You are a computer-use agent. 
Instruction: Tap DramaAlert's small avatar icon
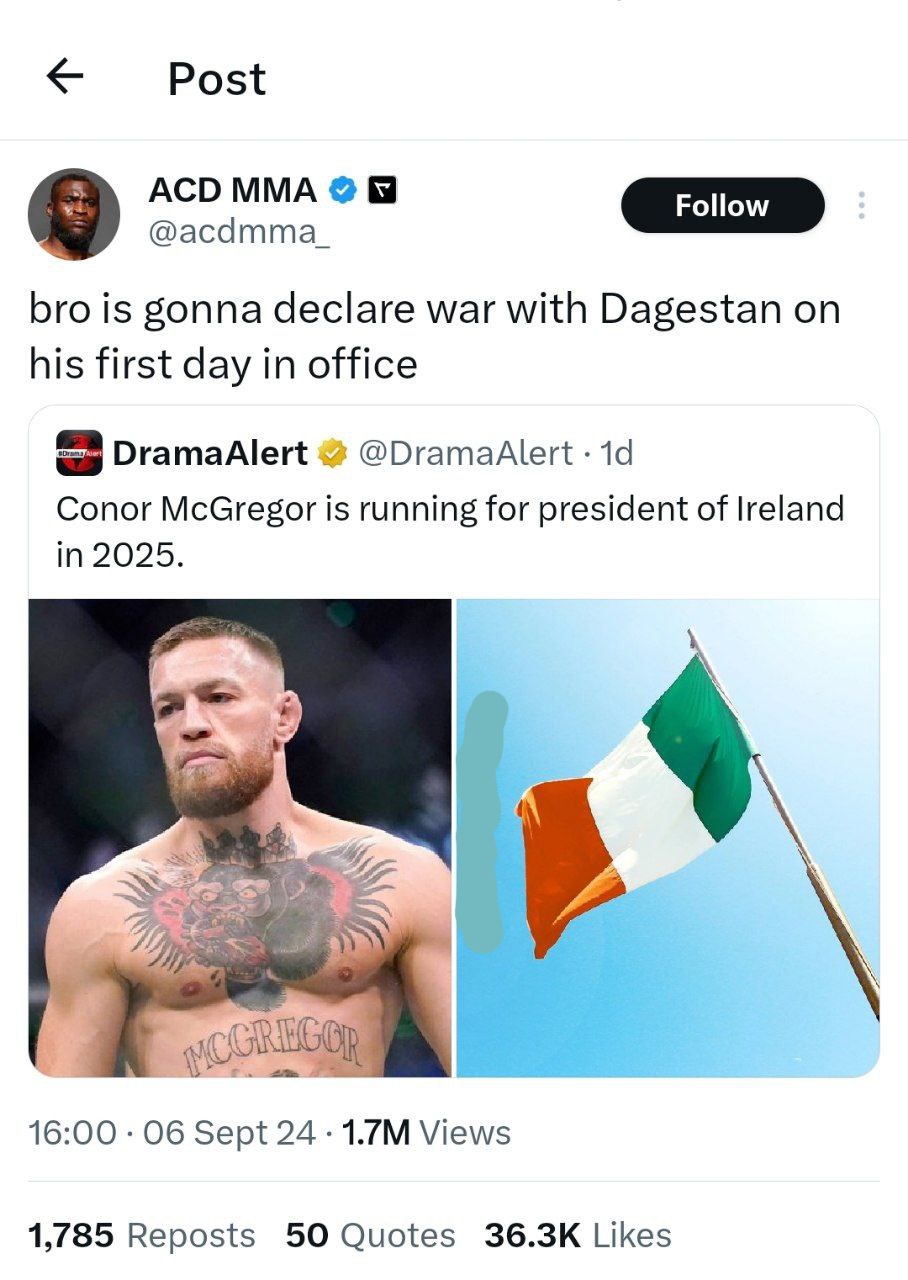pyautogui.click(x=79, y=453)
